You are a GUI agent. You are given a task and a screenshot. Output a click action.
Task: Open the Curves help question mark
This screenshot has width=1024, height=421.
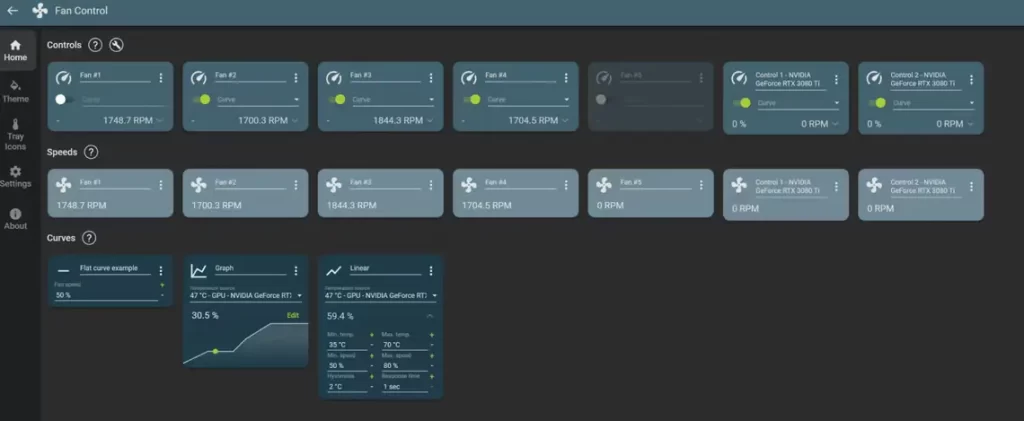pos(89,238)
